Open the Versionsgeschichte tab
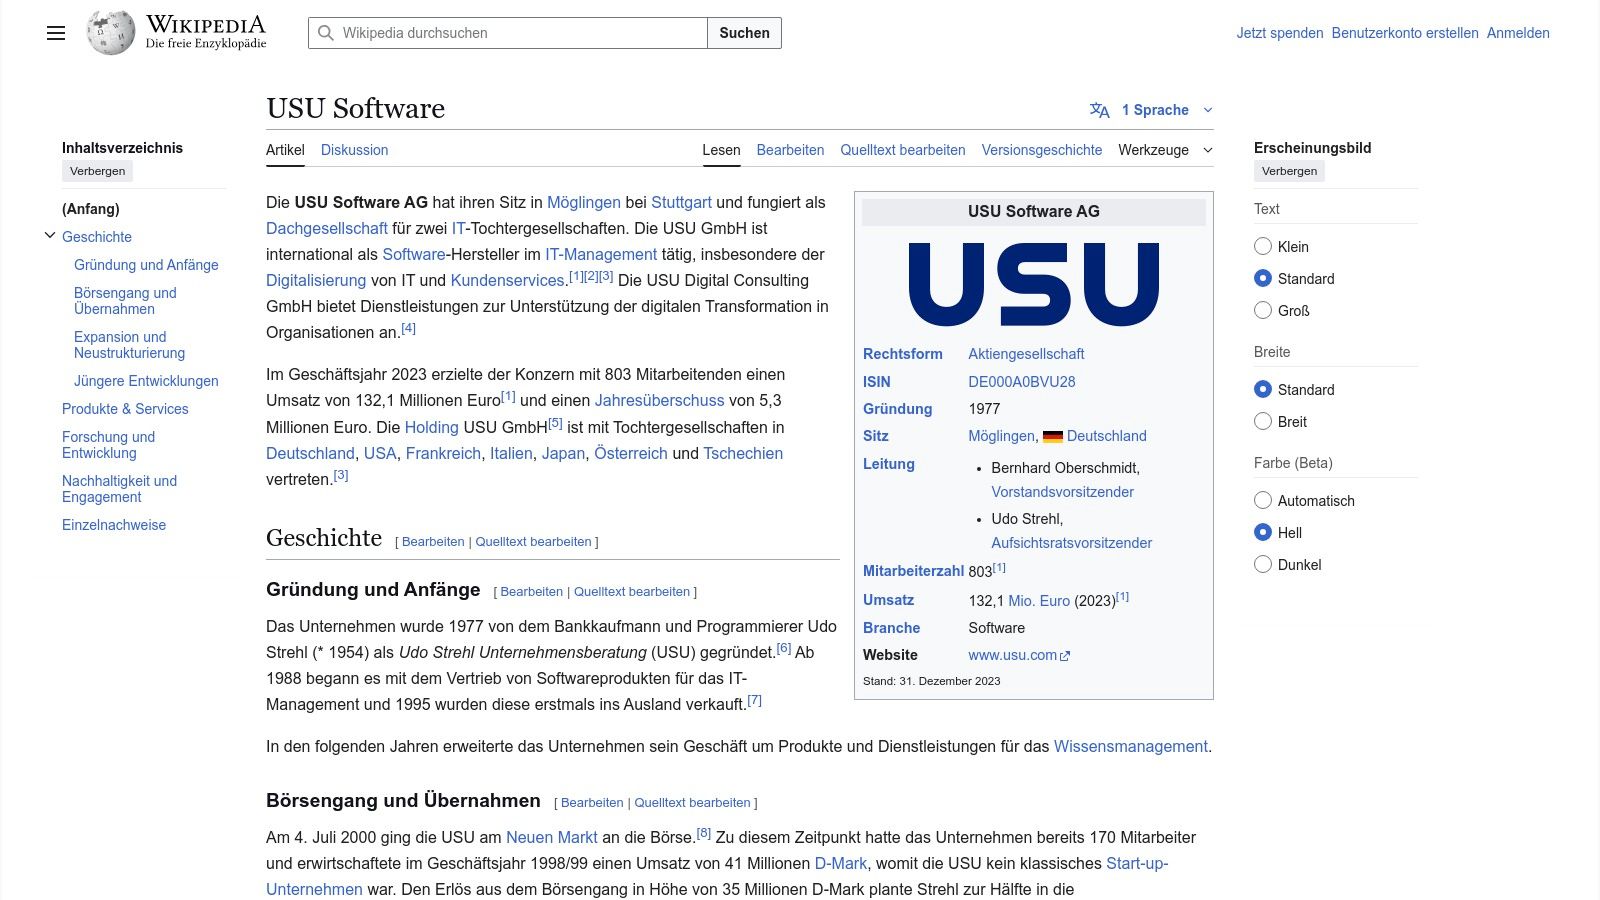 tap(1042, 150)
